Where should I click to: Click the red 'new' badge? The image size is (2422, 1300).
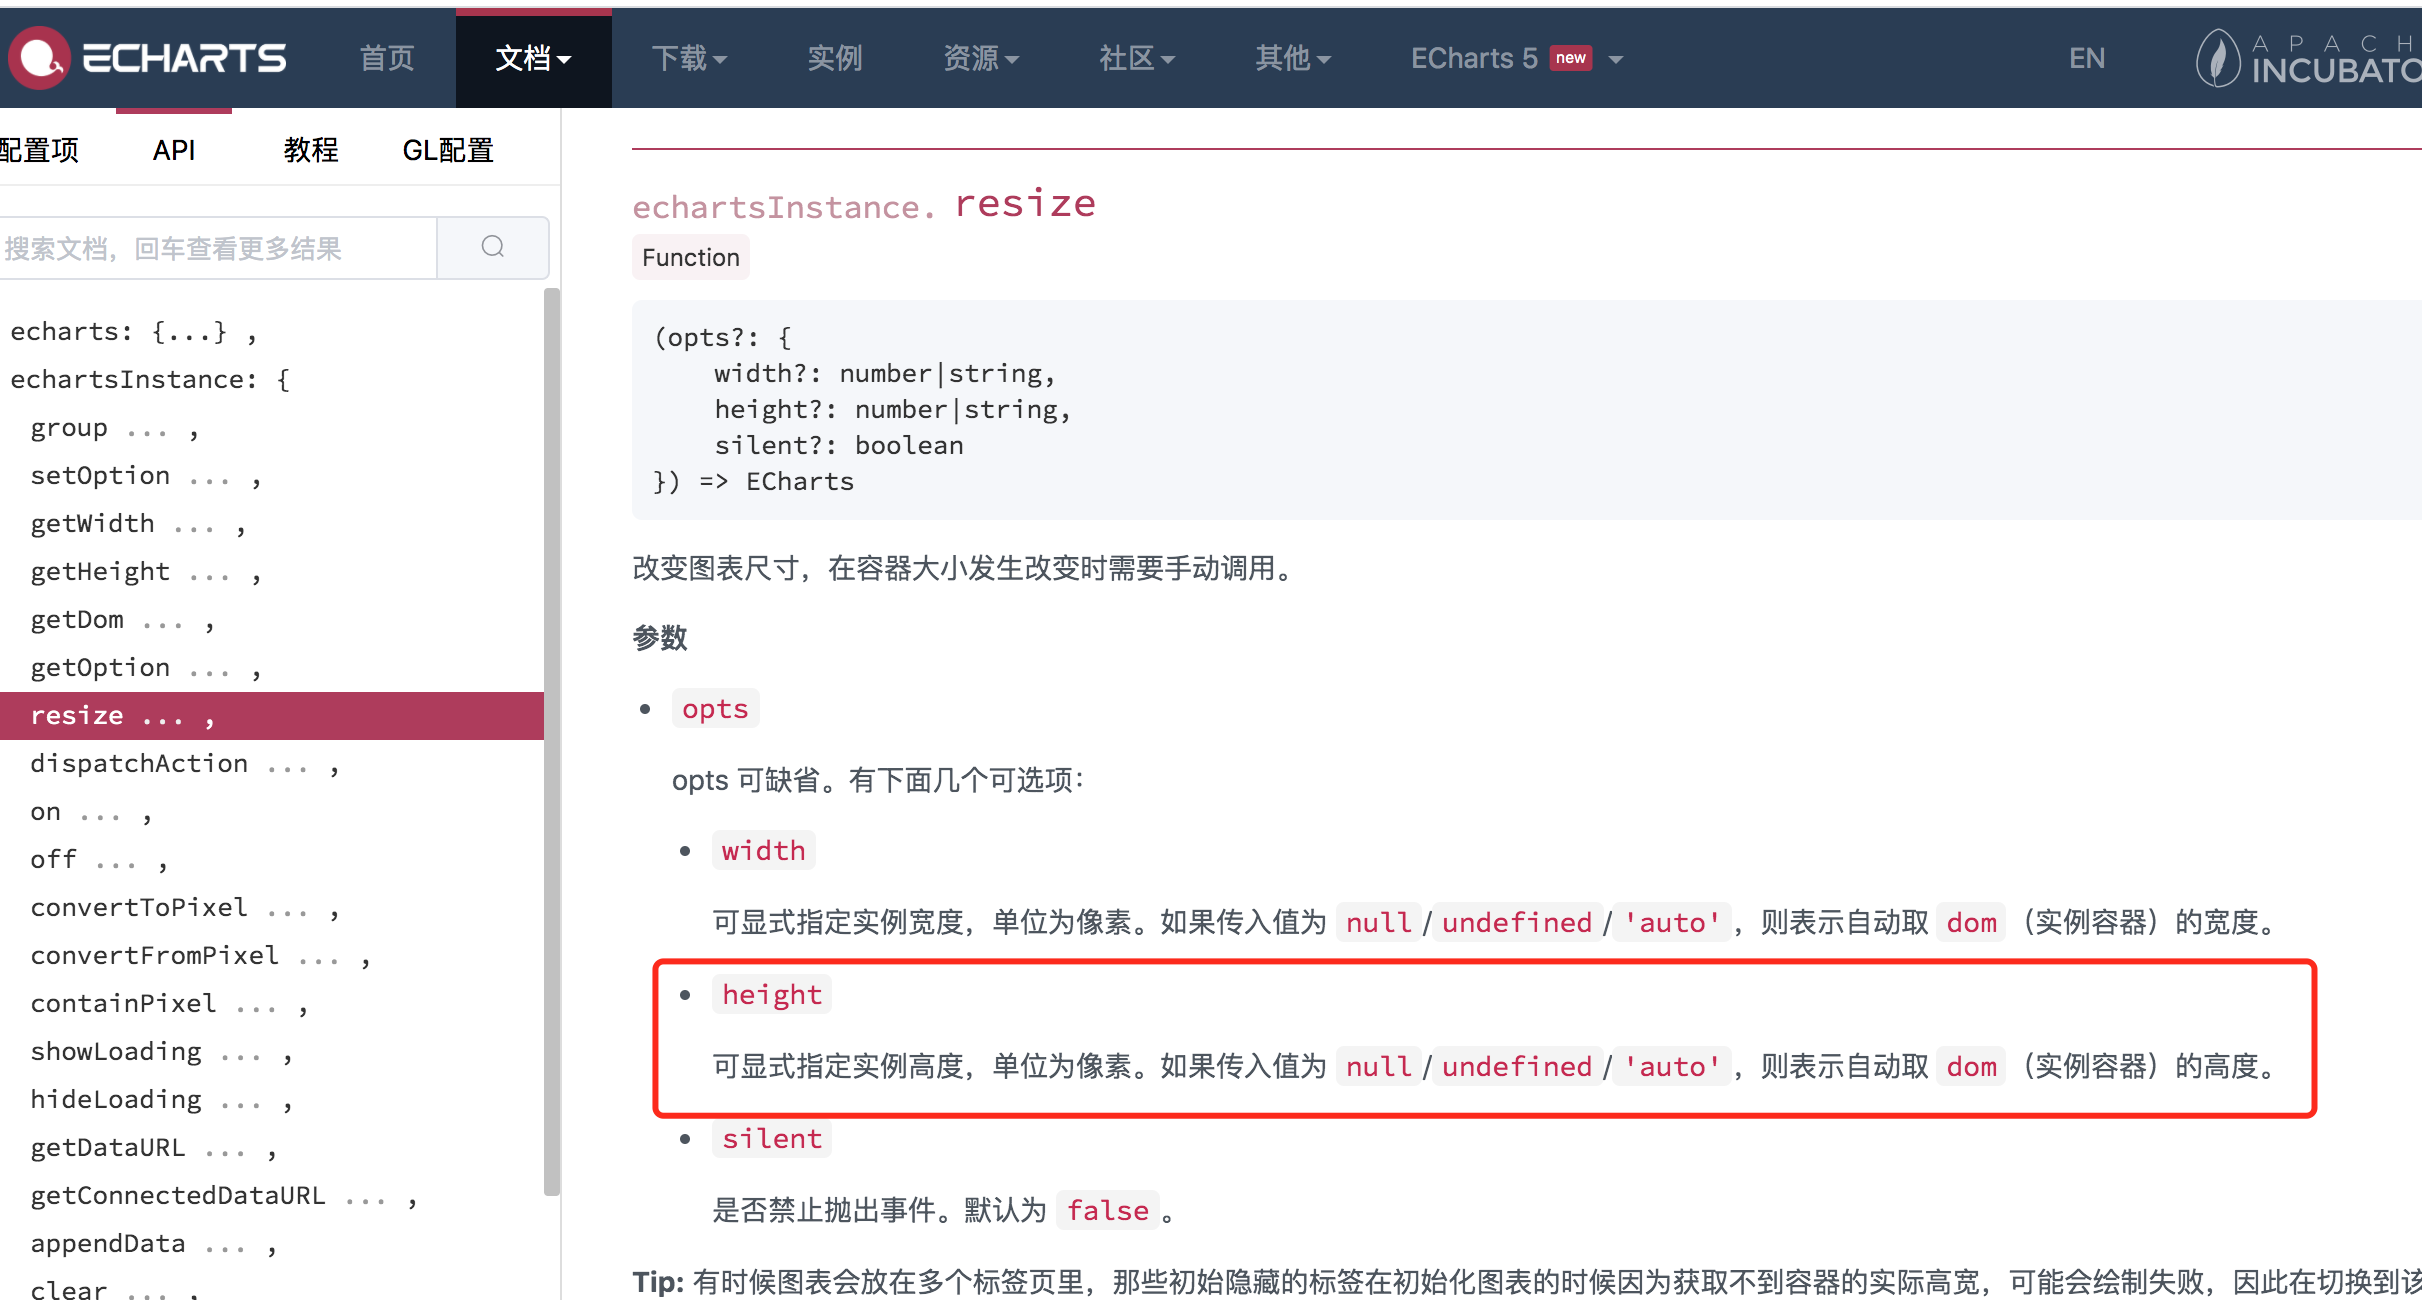click(x=1570, y=58)
